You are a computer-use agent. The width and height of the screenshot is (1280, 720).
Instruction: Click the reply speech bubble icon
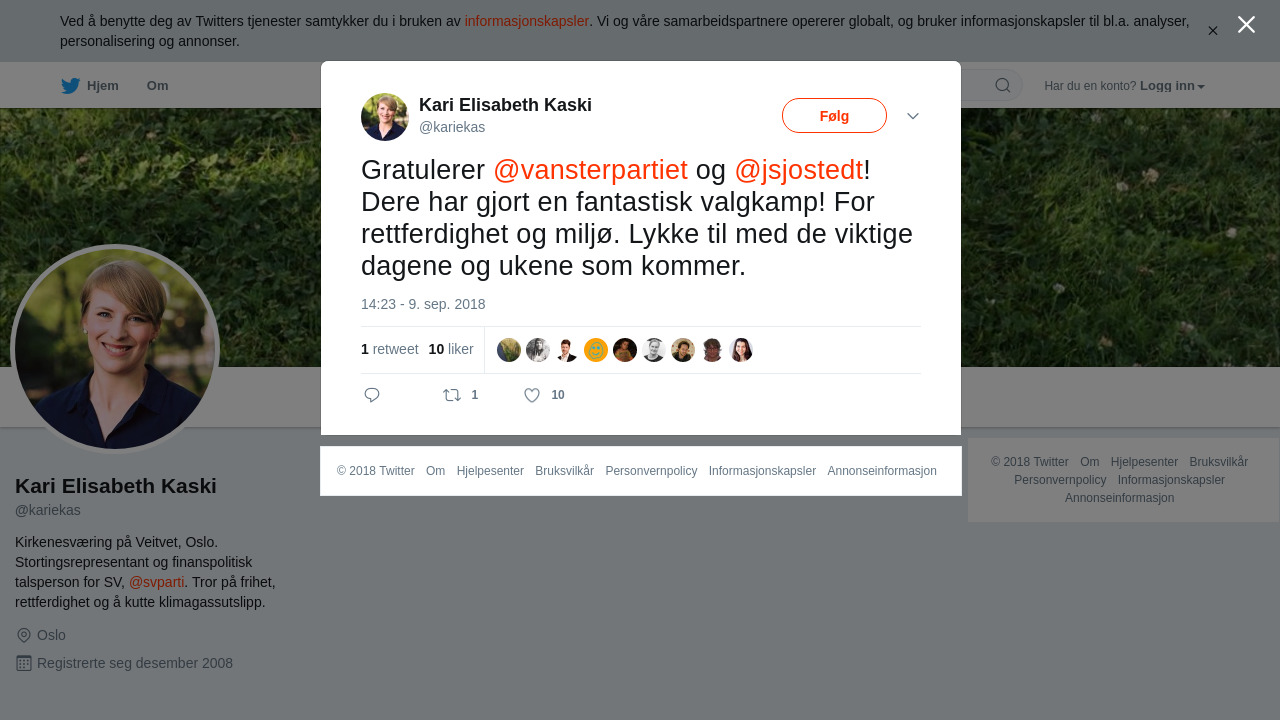pyautogui.click(x=372, y=395)
